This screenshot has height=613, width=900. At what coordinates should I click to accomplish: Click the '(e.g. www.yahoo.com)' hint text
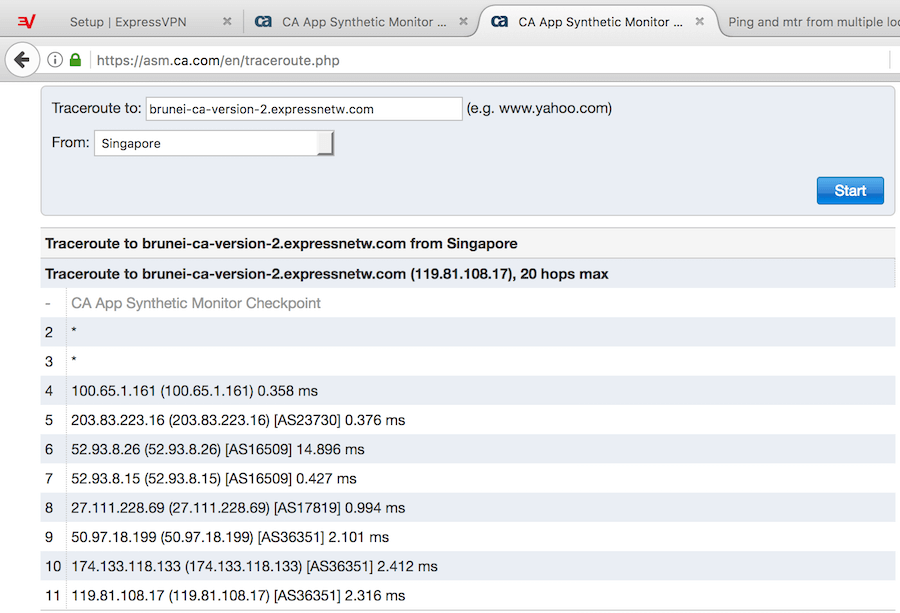pos(539,108)
